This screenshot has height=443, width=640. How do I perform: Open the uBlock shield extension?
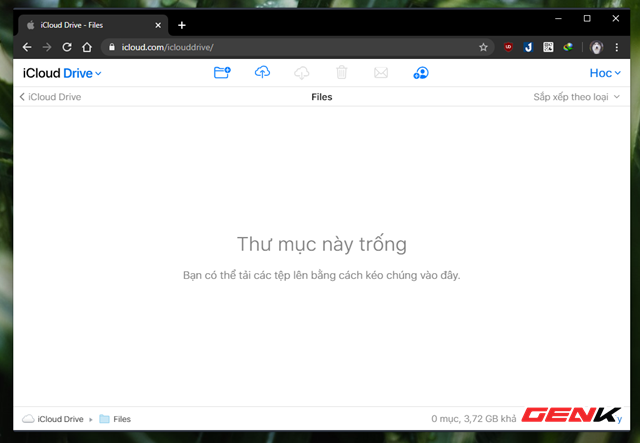click(508, 47)
